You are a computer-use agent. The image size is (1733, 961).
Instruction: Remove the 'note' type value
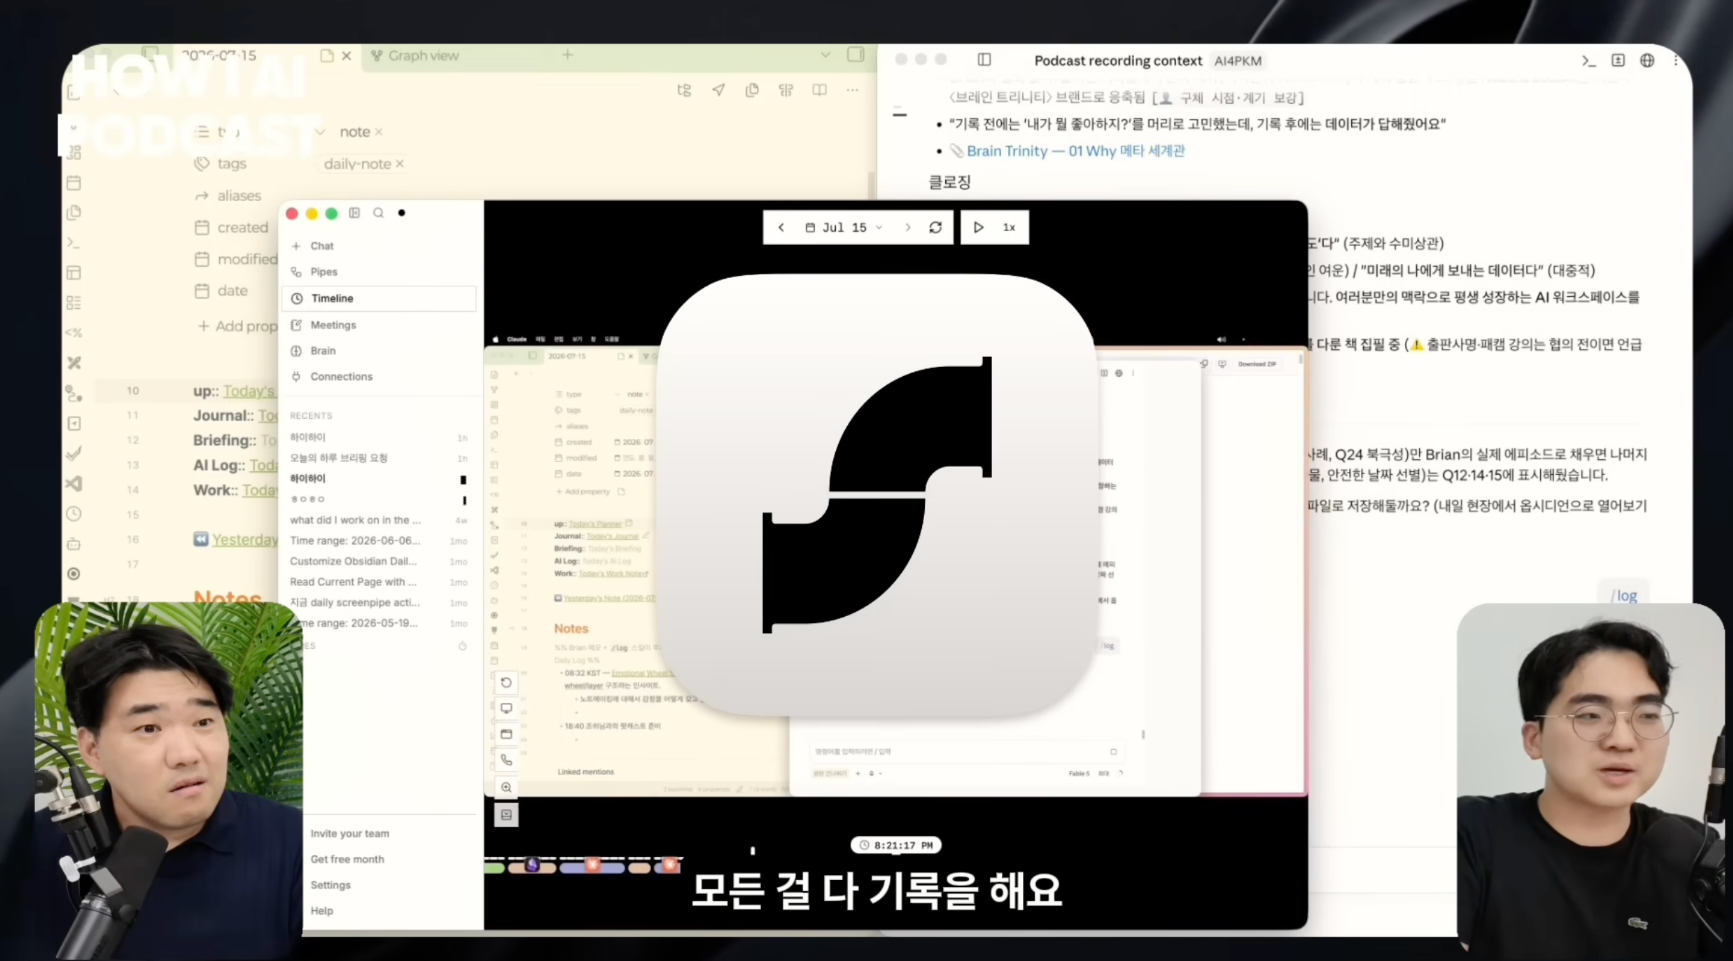tap(379, 132)
